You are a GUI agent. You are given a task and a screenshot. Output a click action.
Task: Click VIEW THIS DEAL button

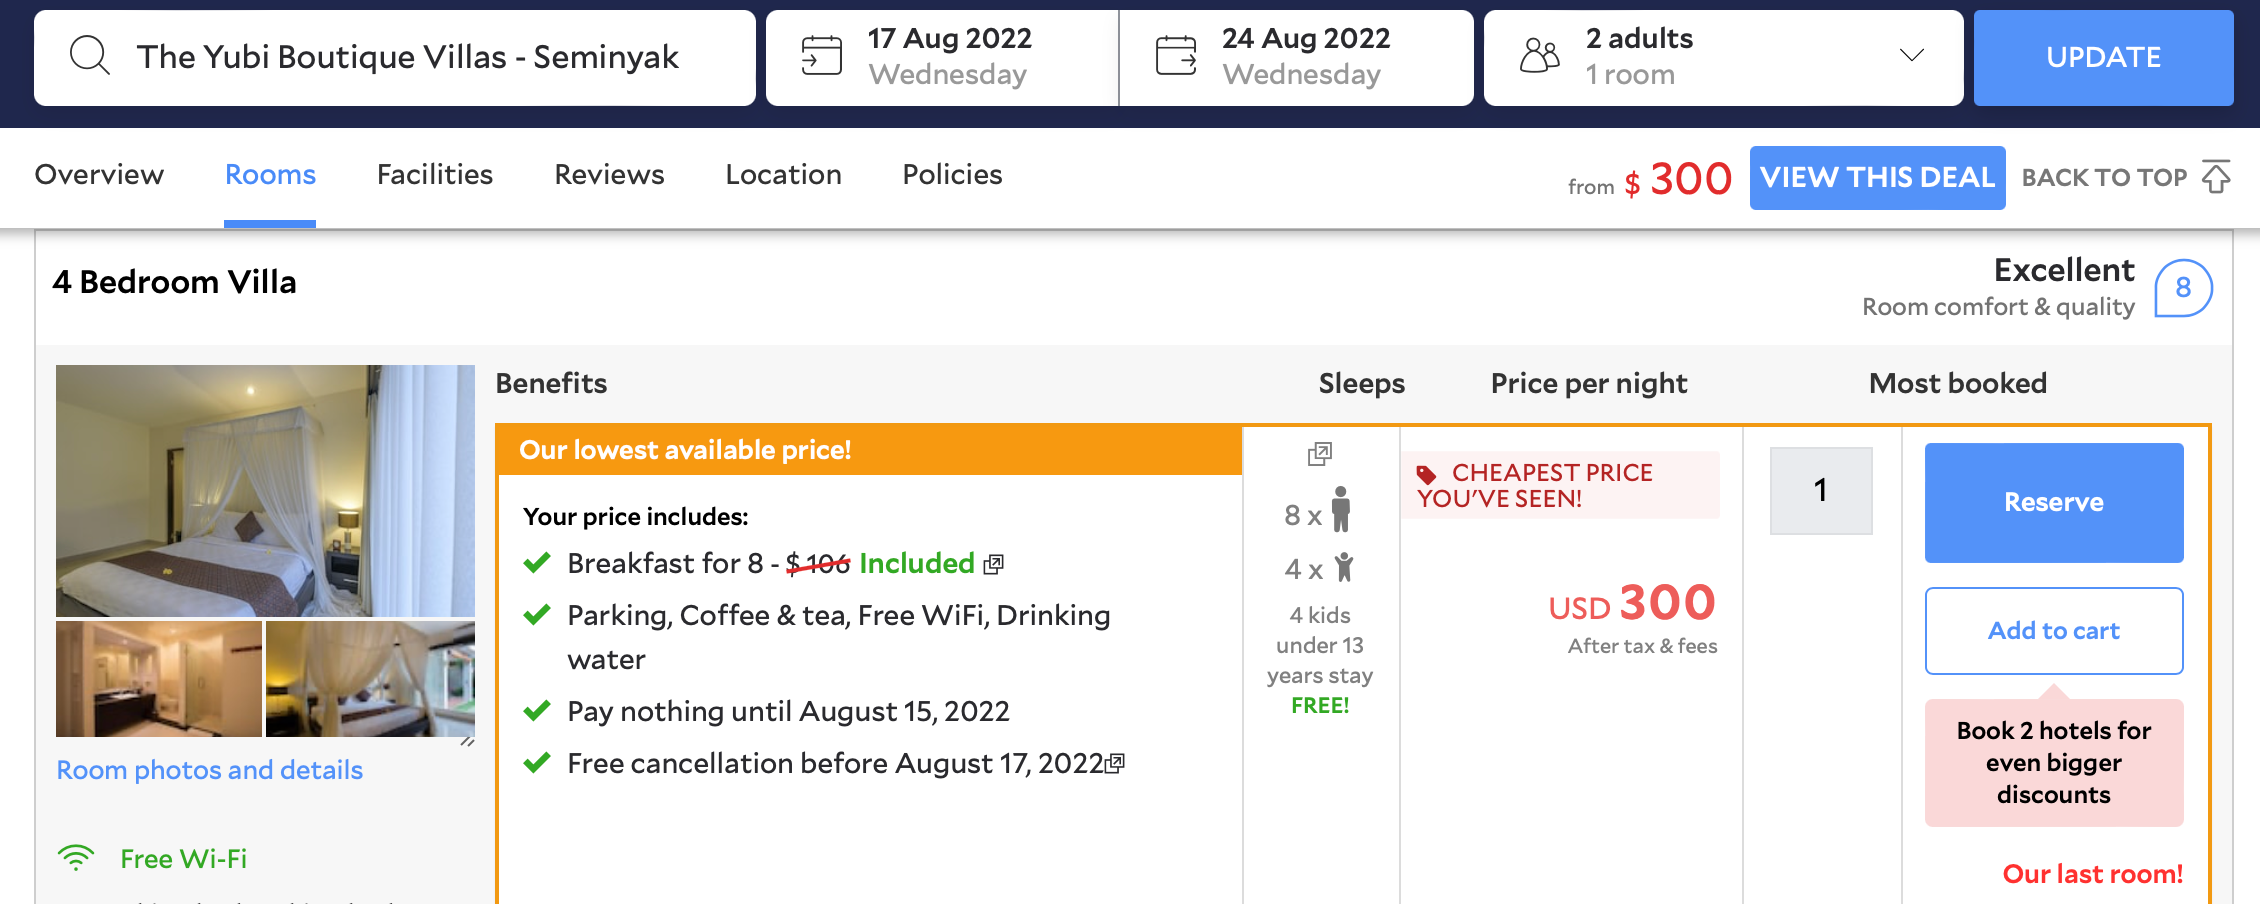click(x=1877, y=178)
